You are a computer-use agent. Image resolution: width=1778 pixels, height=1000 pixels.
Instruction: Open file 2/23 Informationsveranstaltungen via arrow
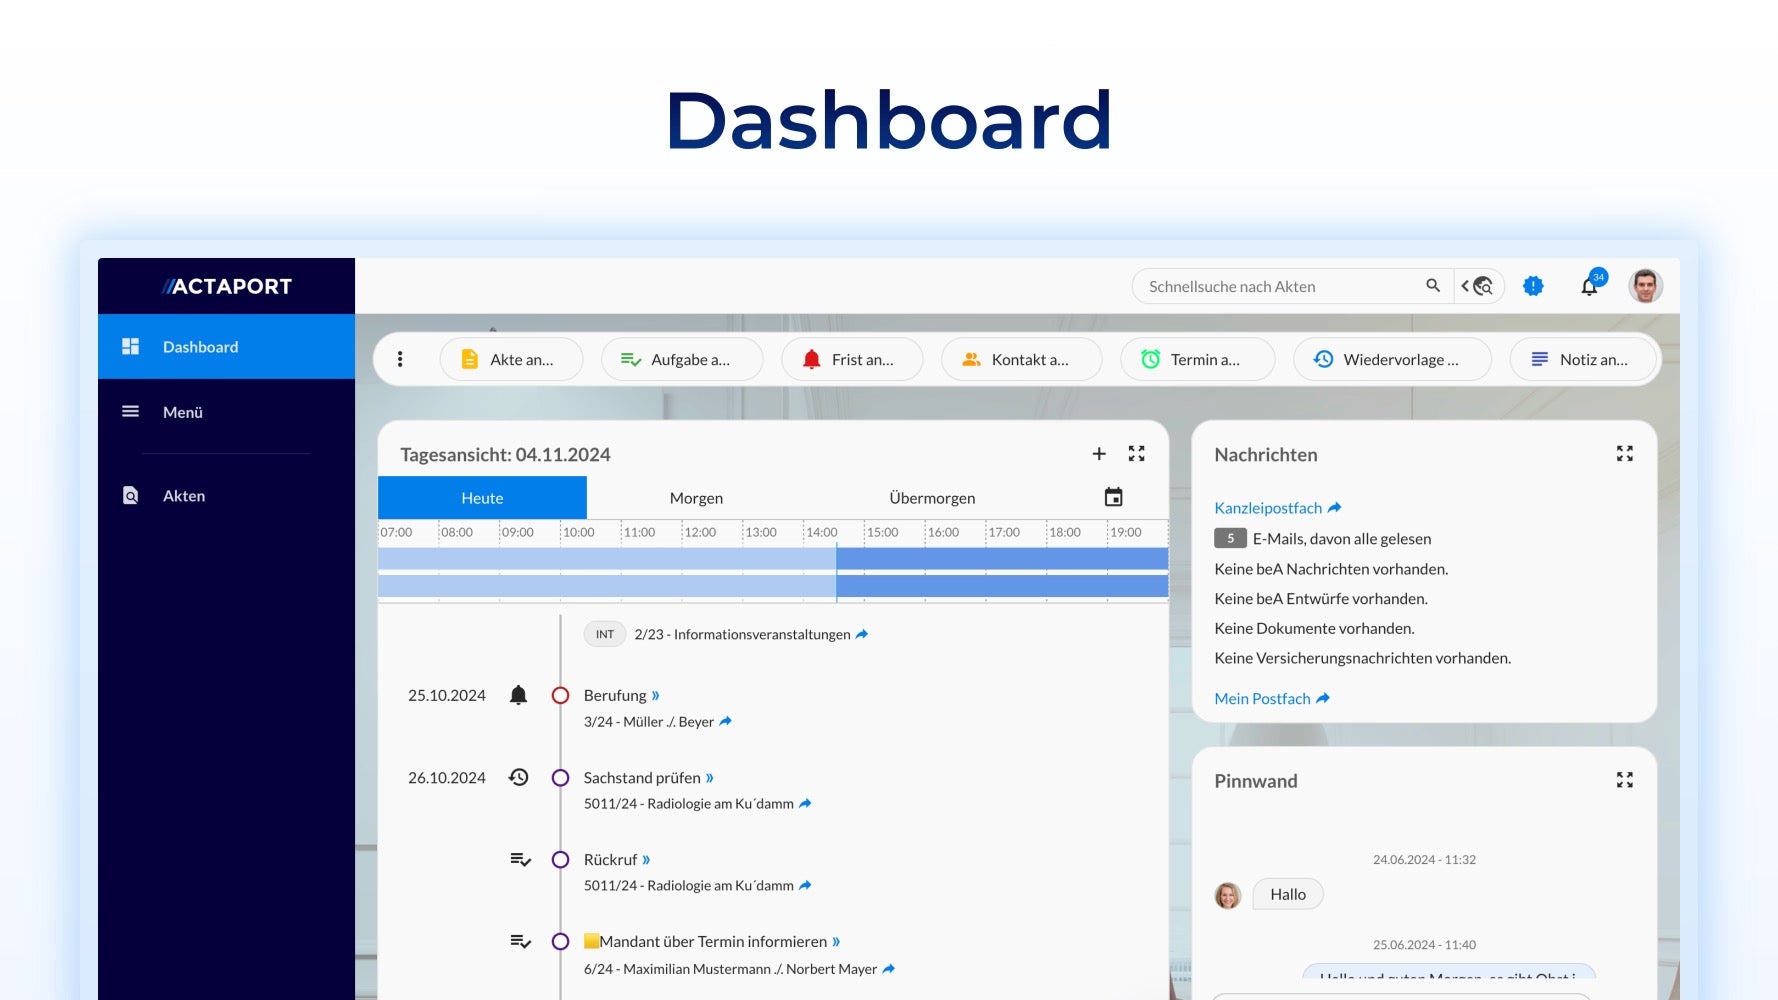click(862, 634)
